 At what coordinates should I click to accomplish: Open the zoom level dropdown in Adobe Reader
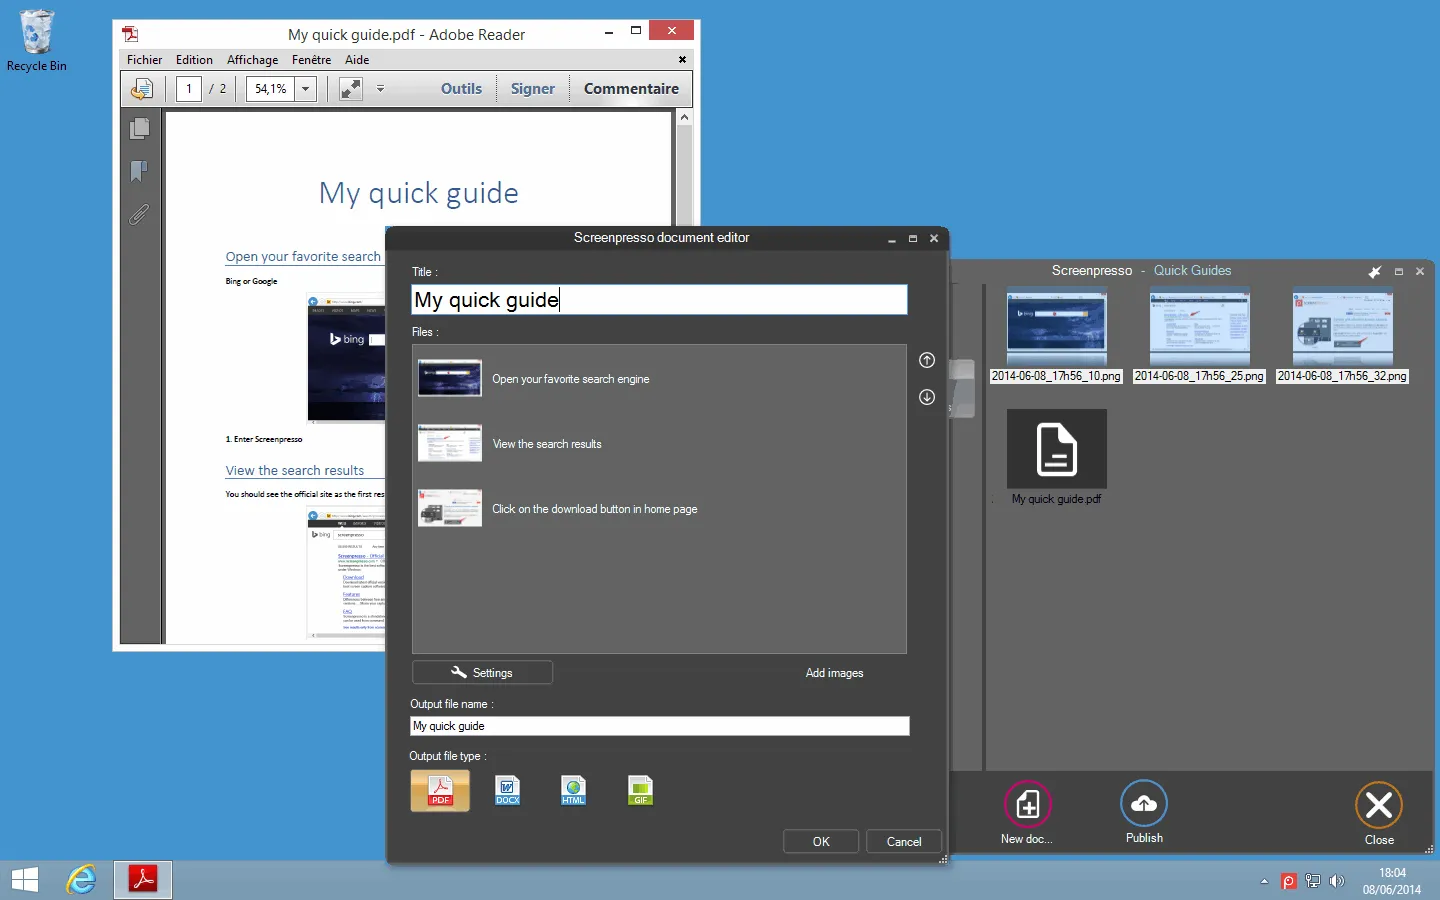pos(304,89)
